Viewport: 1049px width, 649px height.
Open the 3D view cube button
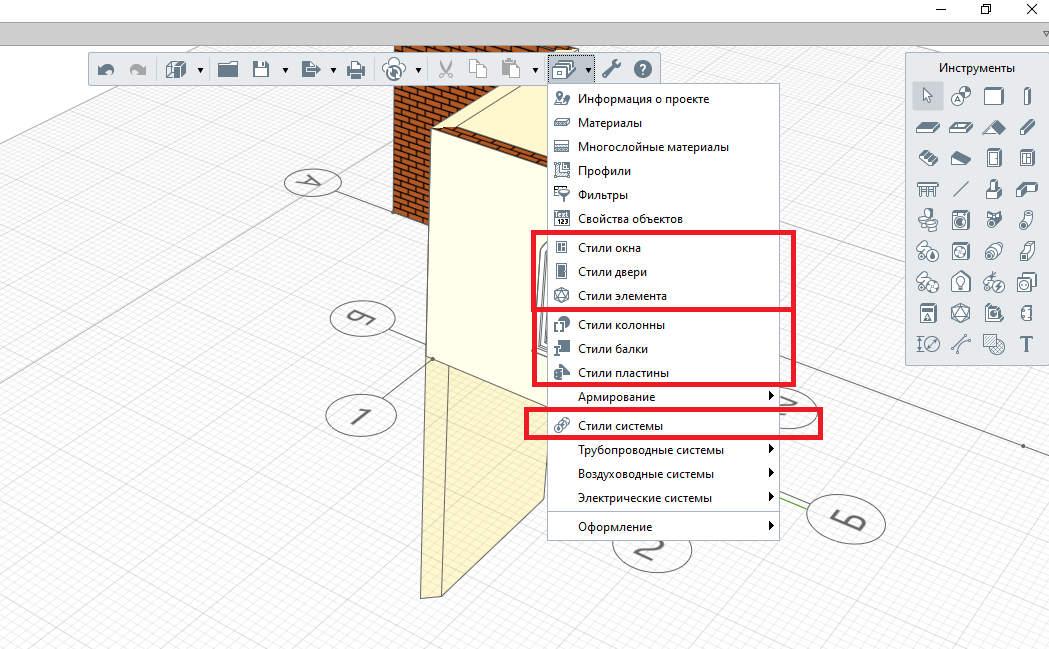(176, 70)
